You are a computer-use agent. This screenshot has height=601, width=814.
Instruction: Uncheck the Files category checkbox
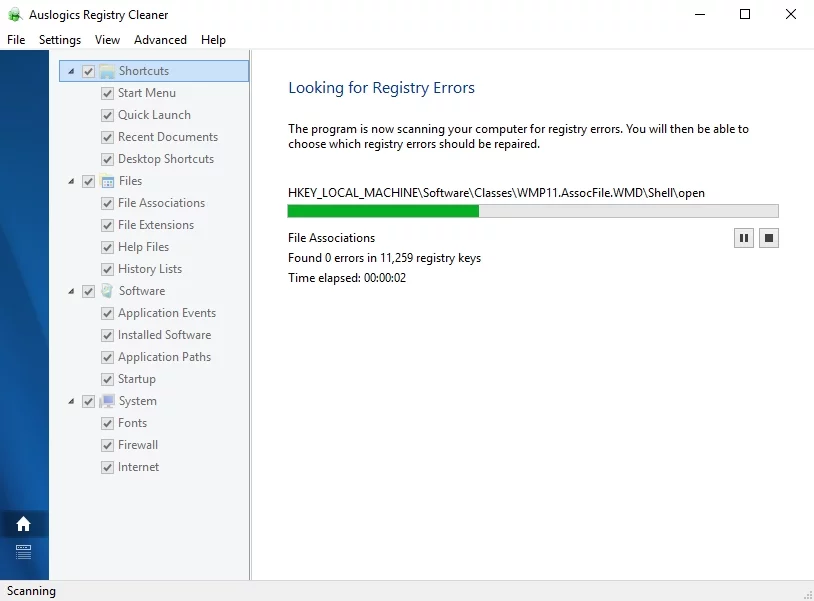click(x=88, y=181)
